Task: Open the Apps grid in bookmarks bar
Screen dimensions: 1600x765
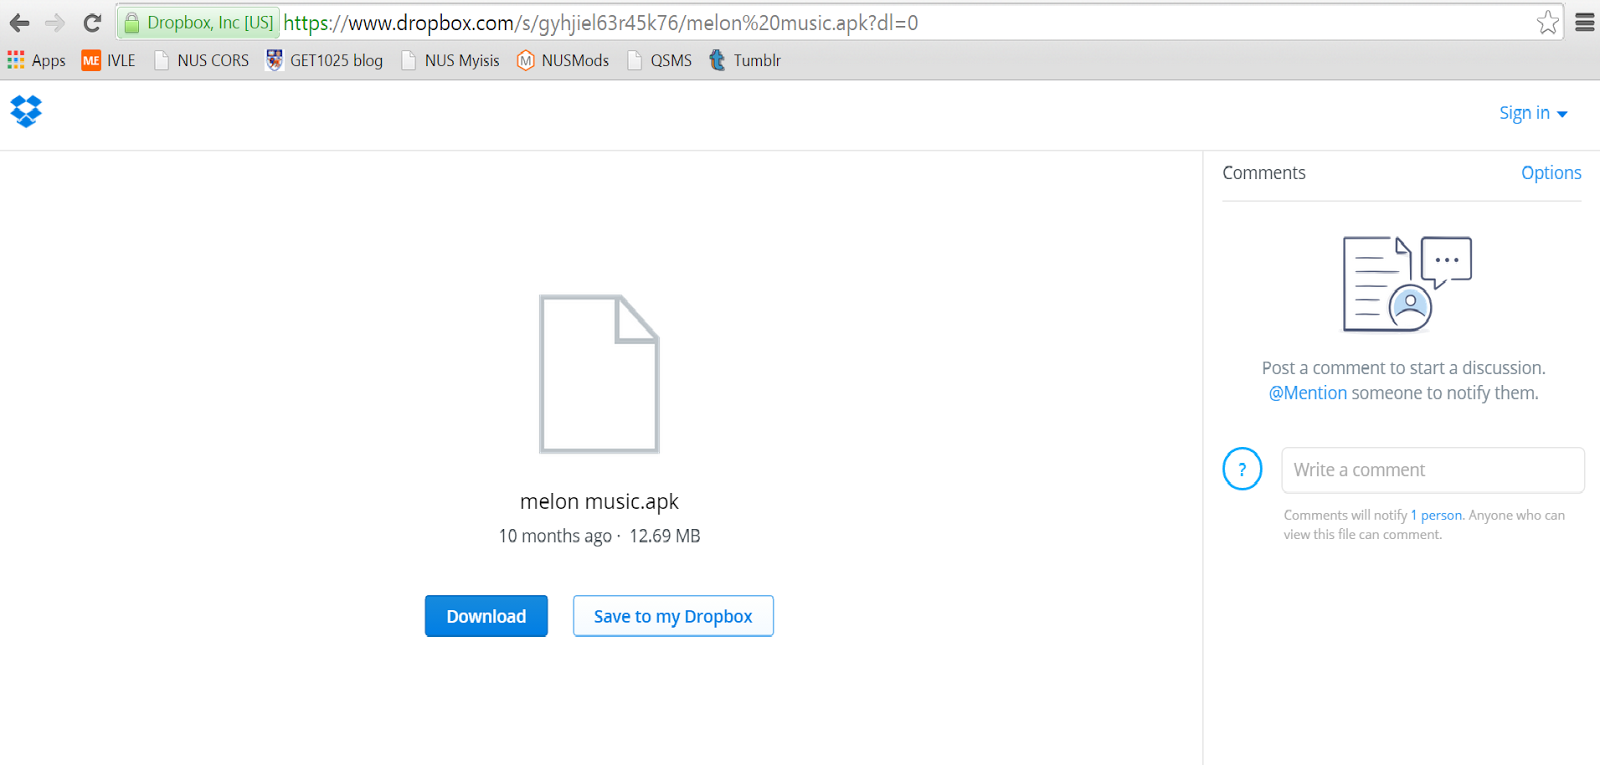Action: click(36, 60)
